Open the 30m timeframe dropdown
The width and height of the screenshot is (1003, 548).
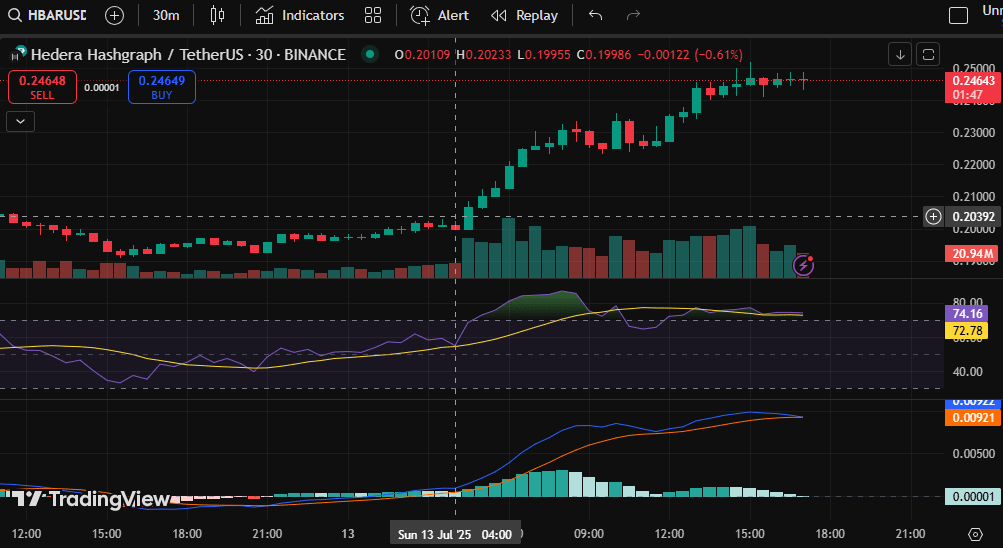tap(166, 16)
